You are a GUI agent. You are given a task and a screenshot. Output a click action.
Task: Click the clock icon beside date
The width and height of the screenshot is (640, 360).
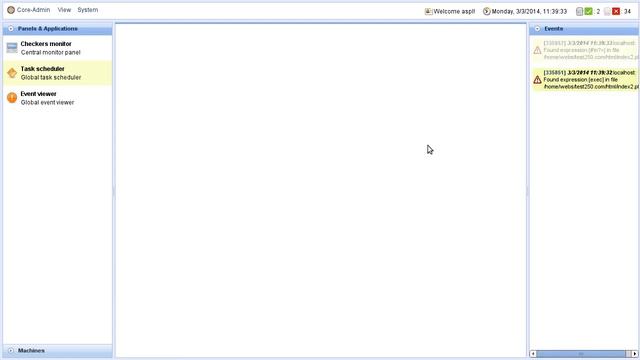(487, 11)
